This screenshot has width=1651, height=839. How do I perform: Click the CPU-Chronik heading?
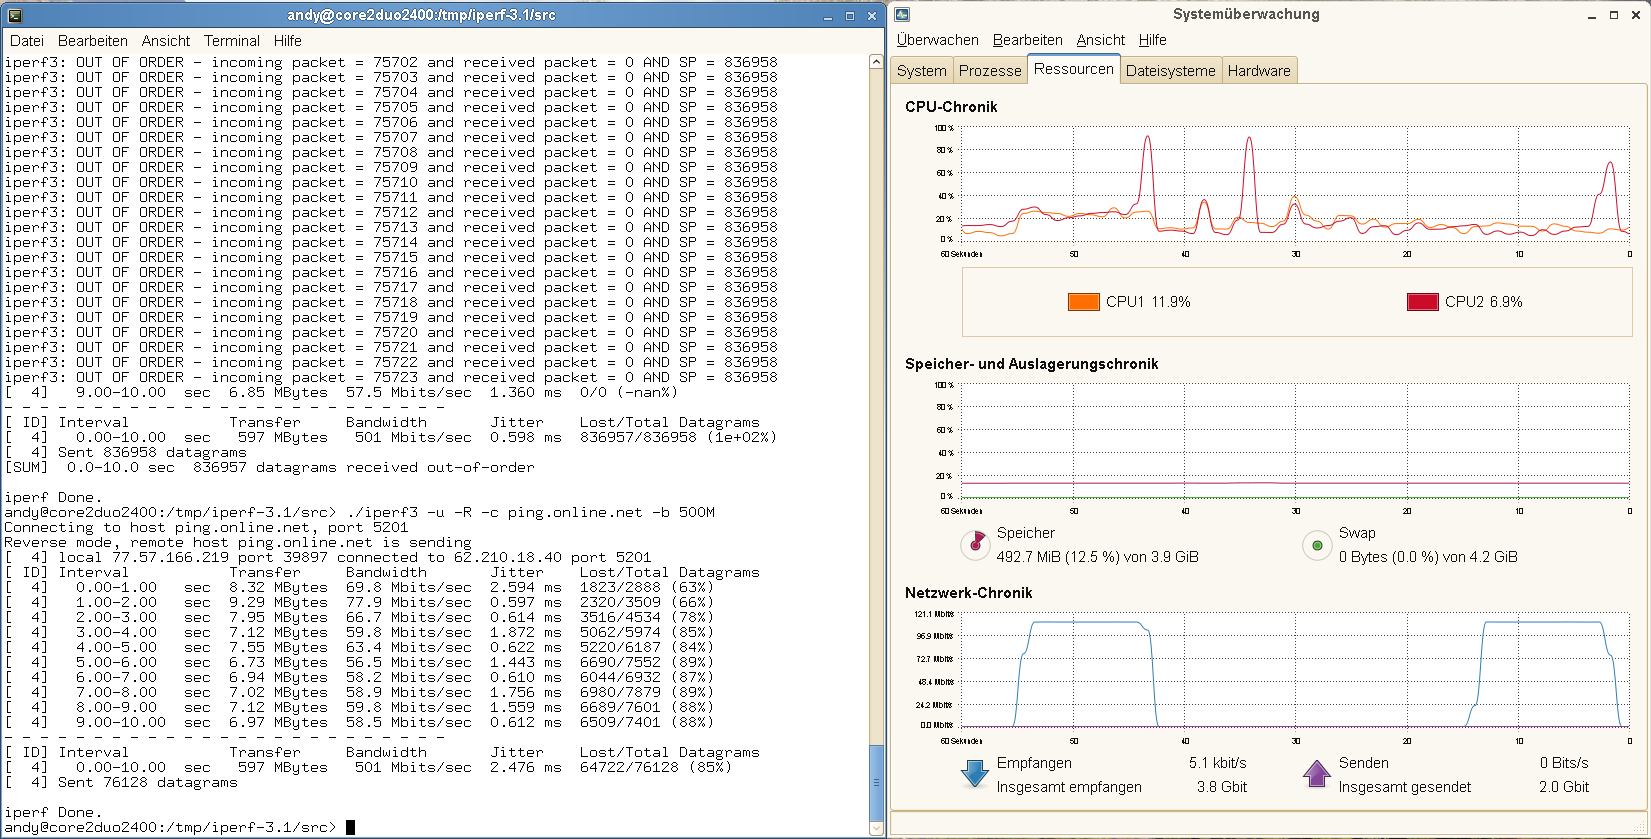tap(951, 107)
